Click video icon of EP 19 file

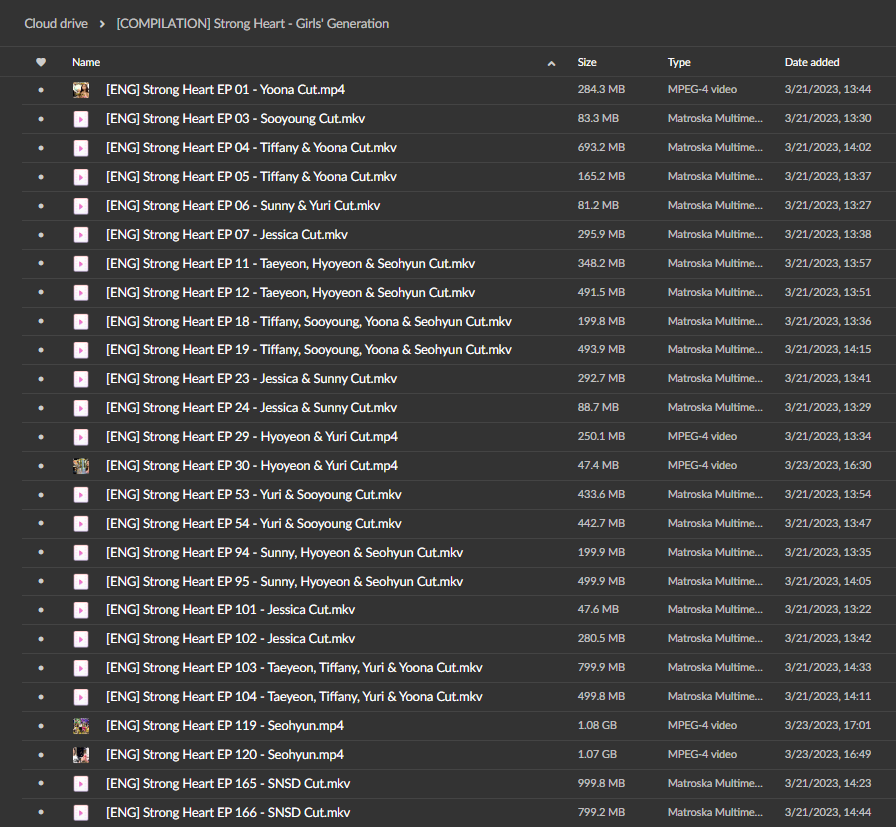click(x=81, y=350)
